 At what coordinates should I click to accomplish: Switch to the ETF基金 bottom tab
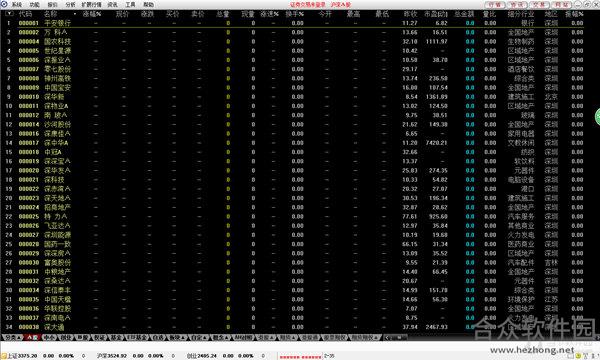click(x=137, y=338)
